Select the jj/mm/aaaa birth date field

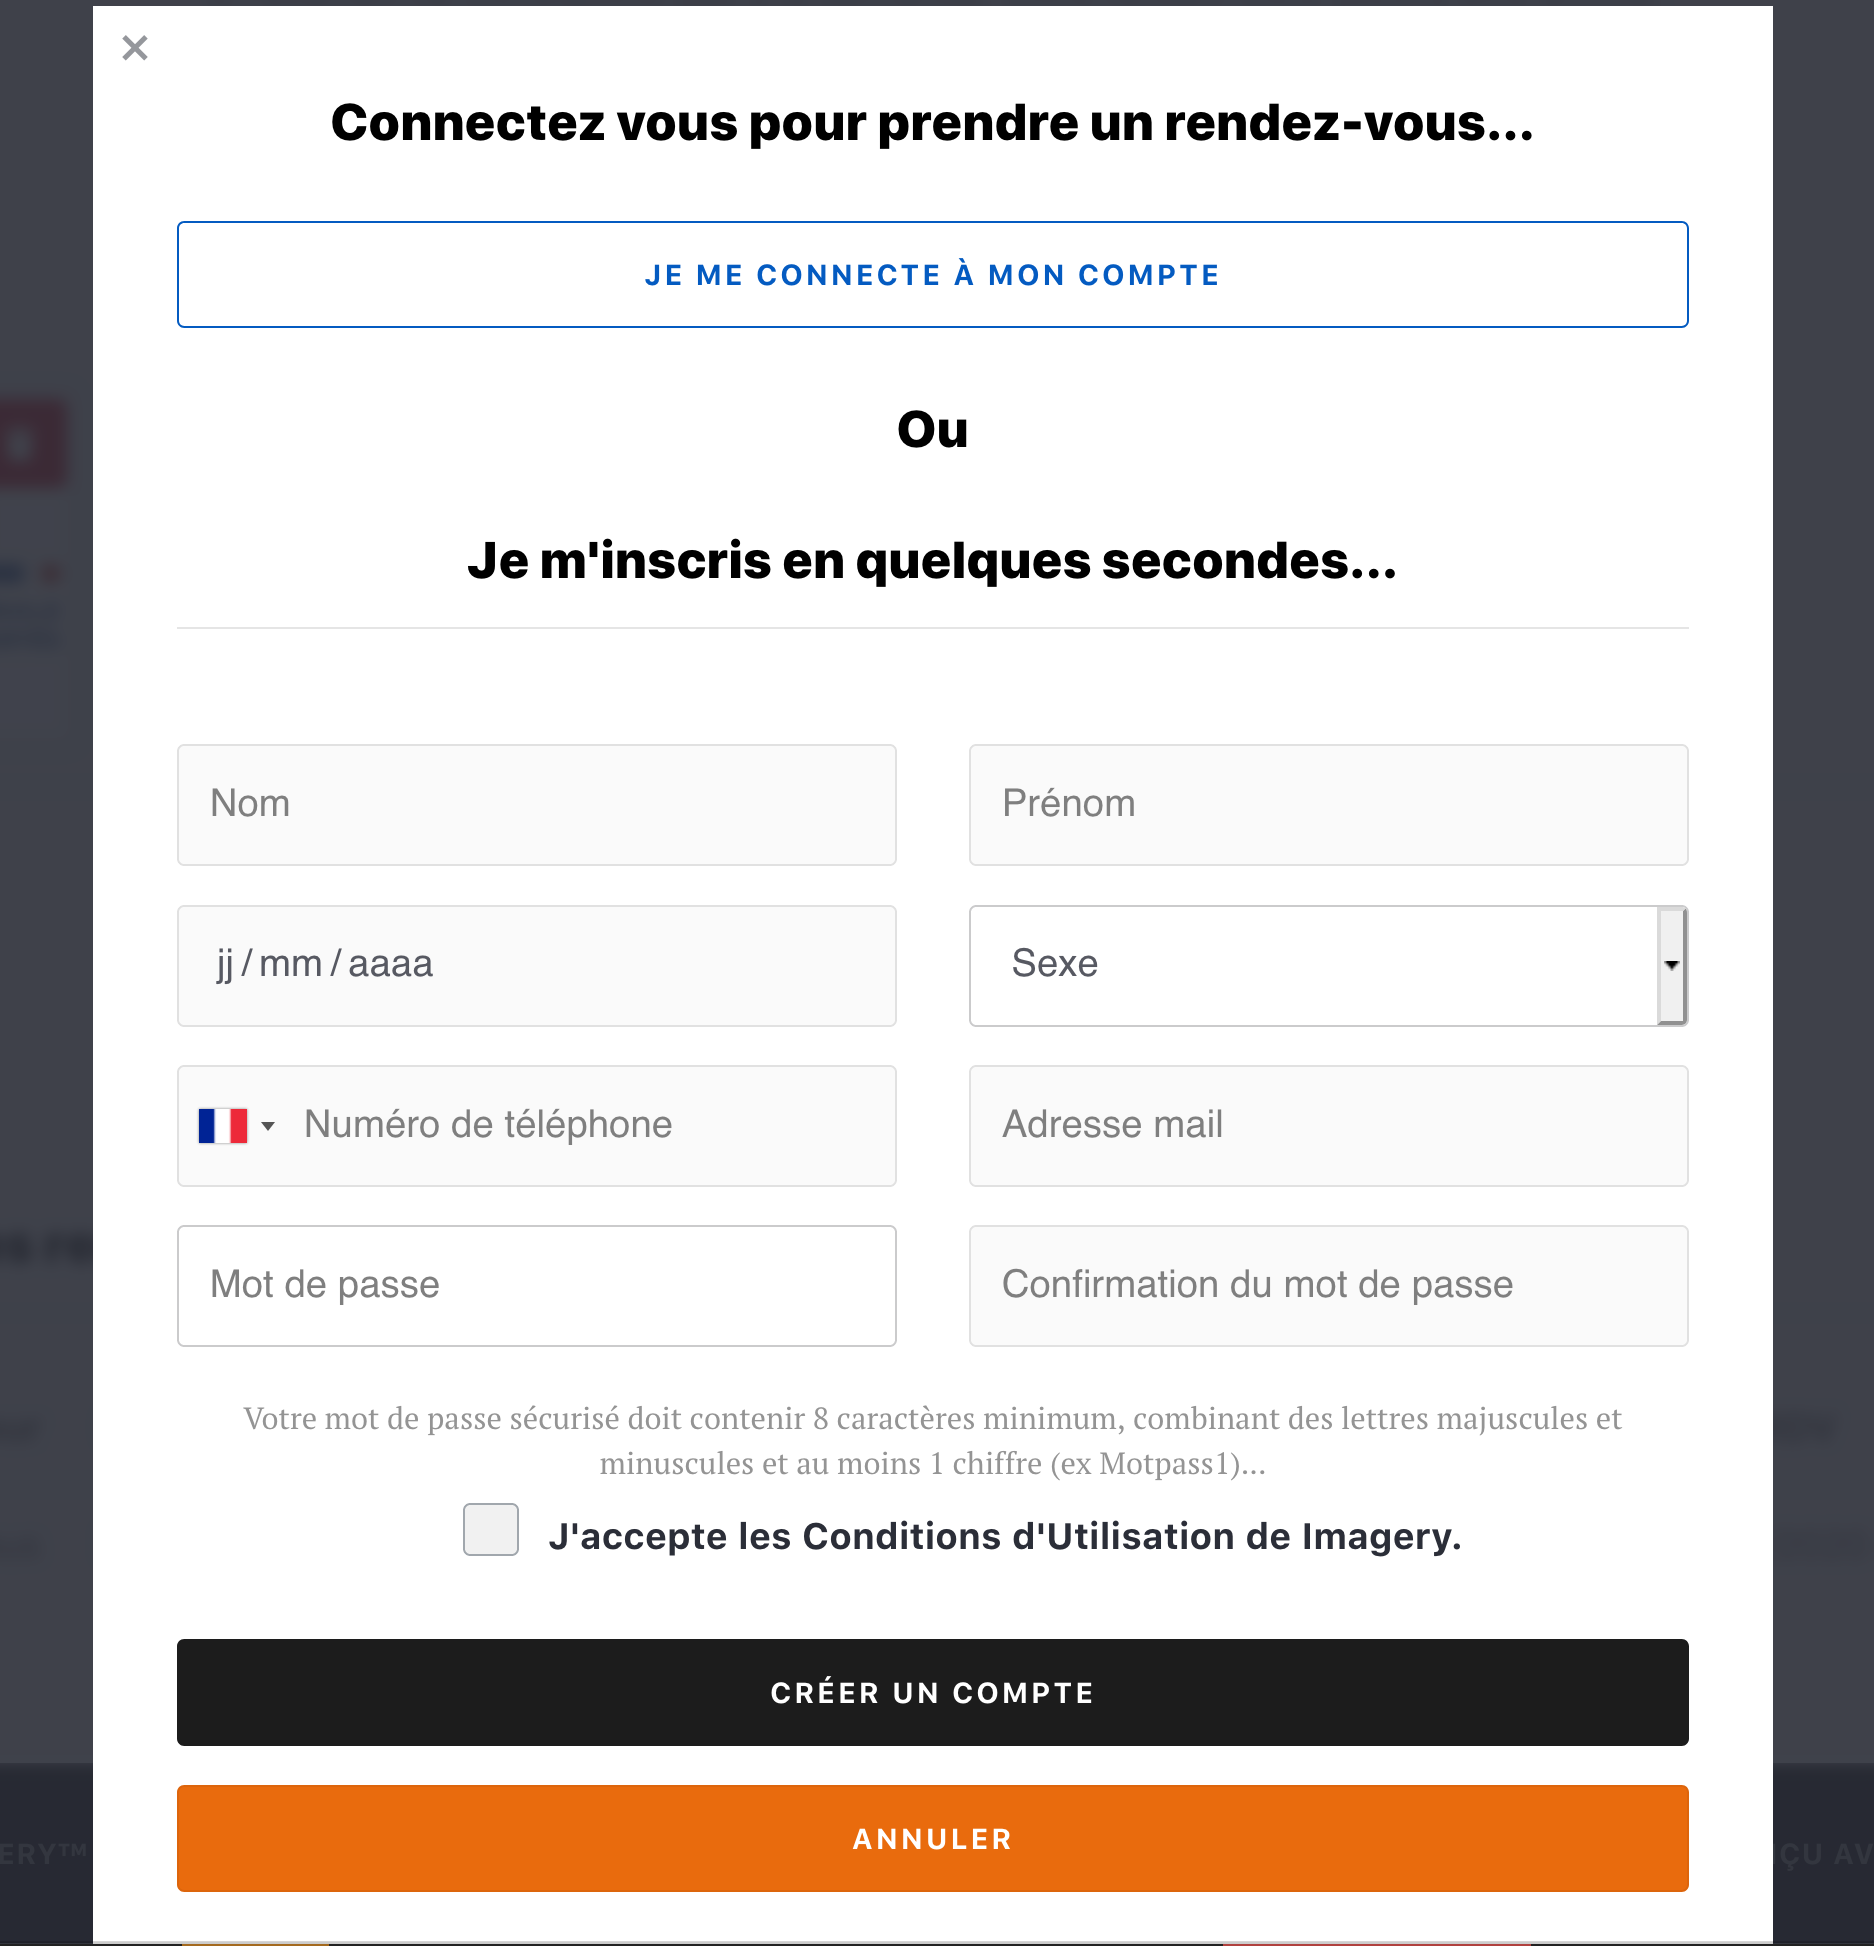(536, 965)
